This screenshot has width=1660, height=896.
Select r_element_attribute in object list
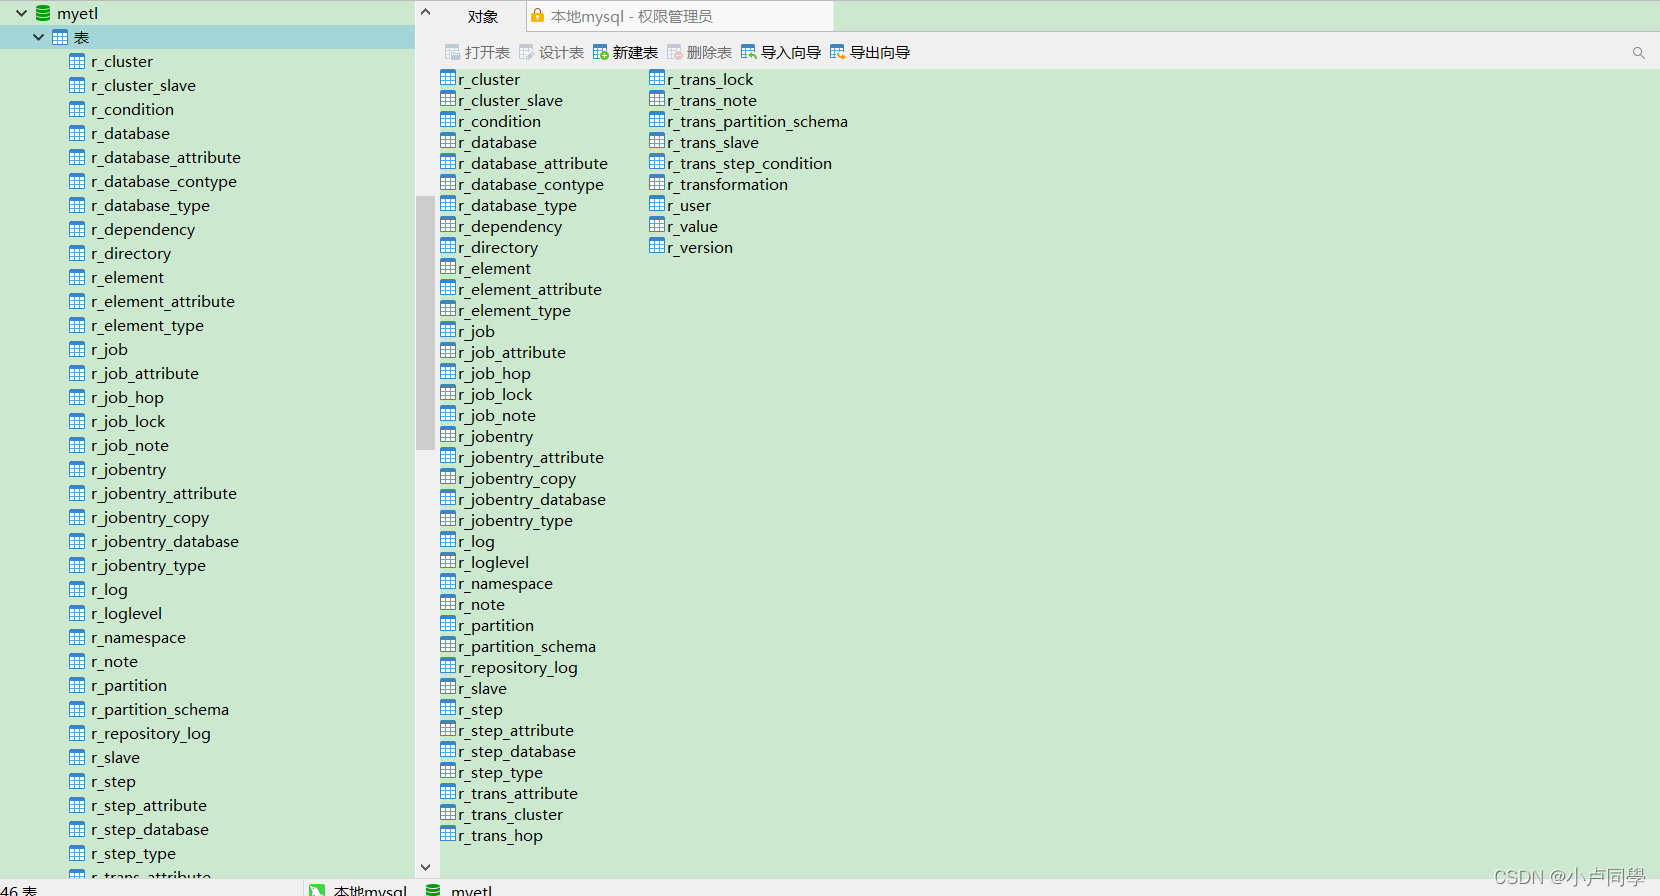pos(530,290)
